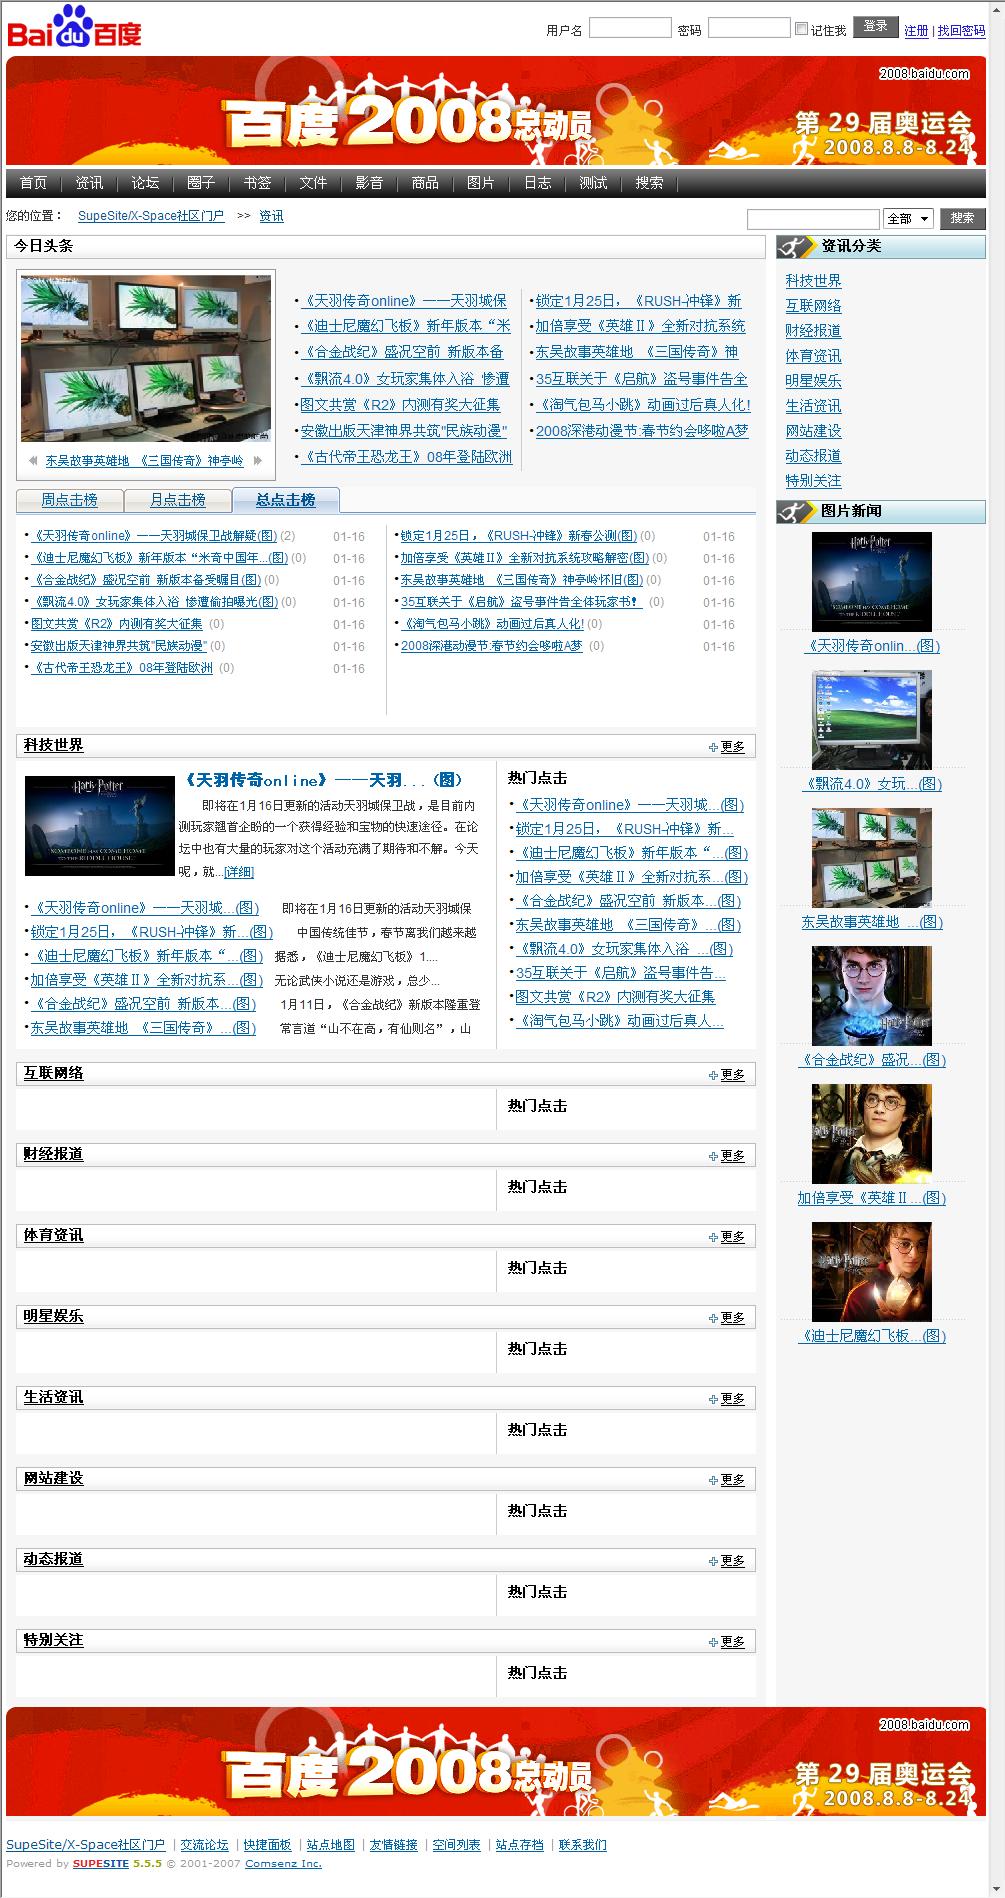Click the 资讯 breadcrumb link
Viewport: 1005px width, 1898px height.
click(x=271, y=216)
